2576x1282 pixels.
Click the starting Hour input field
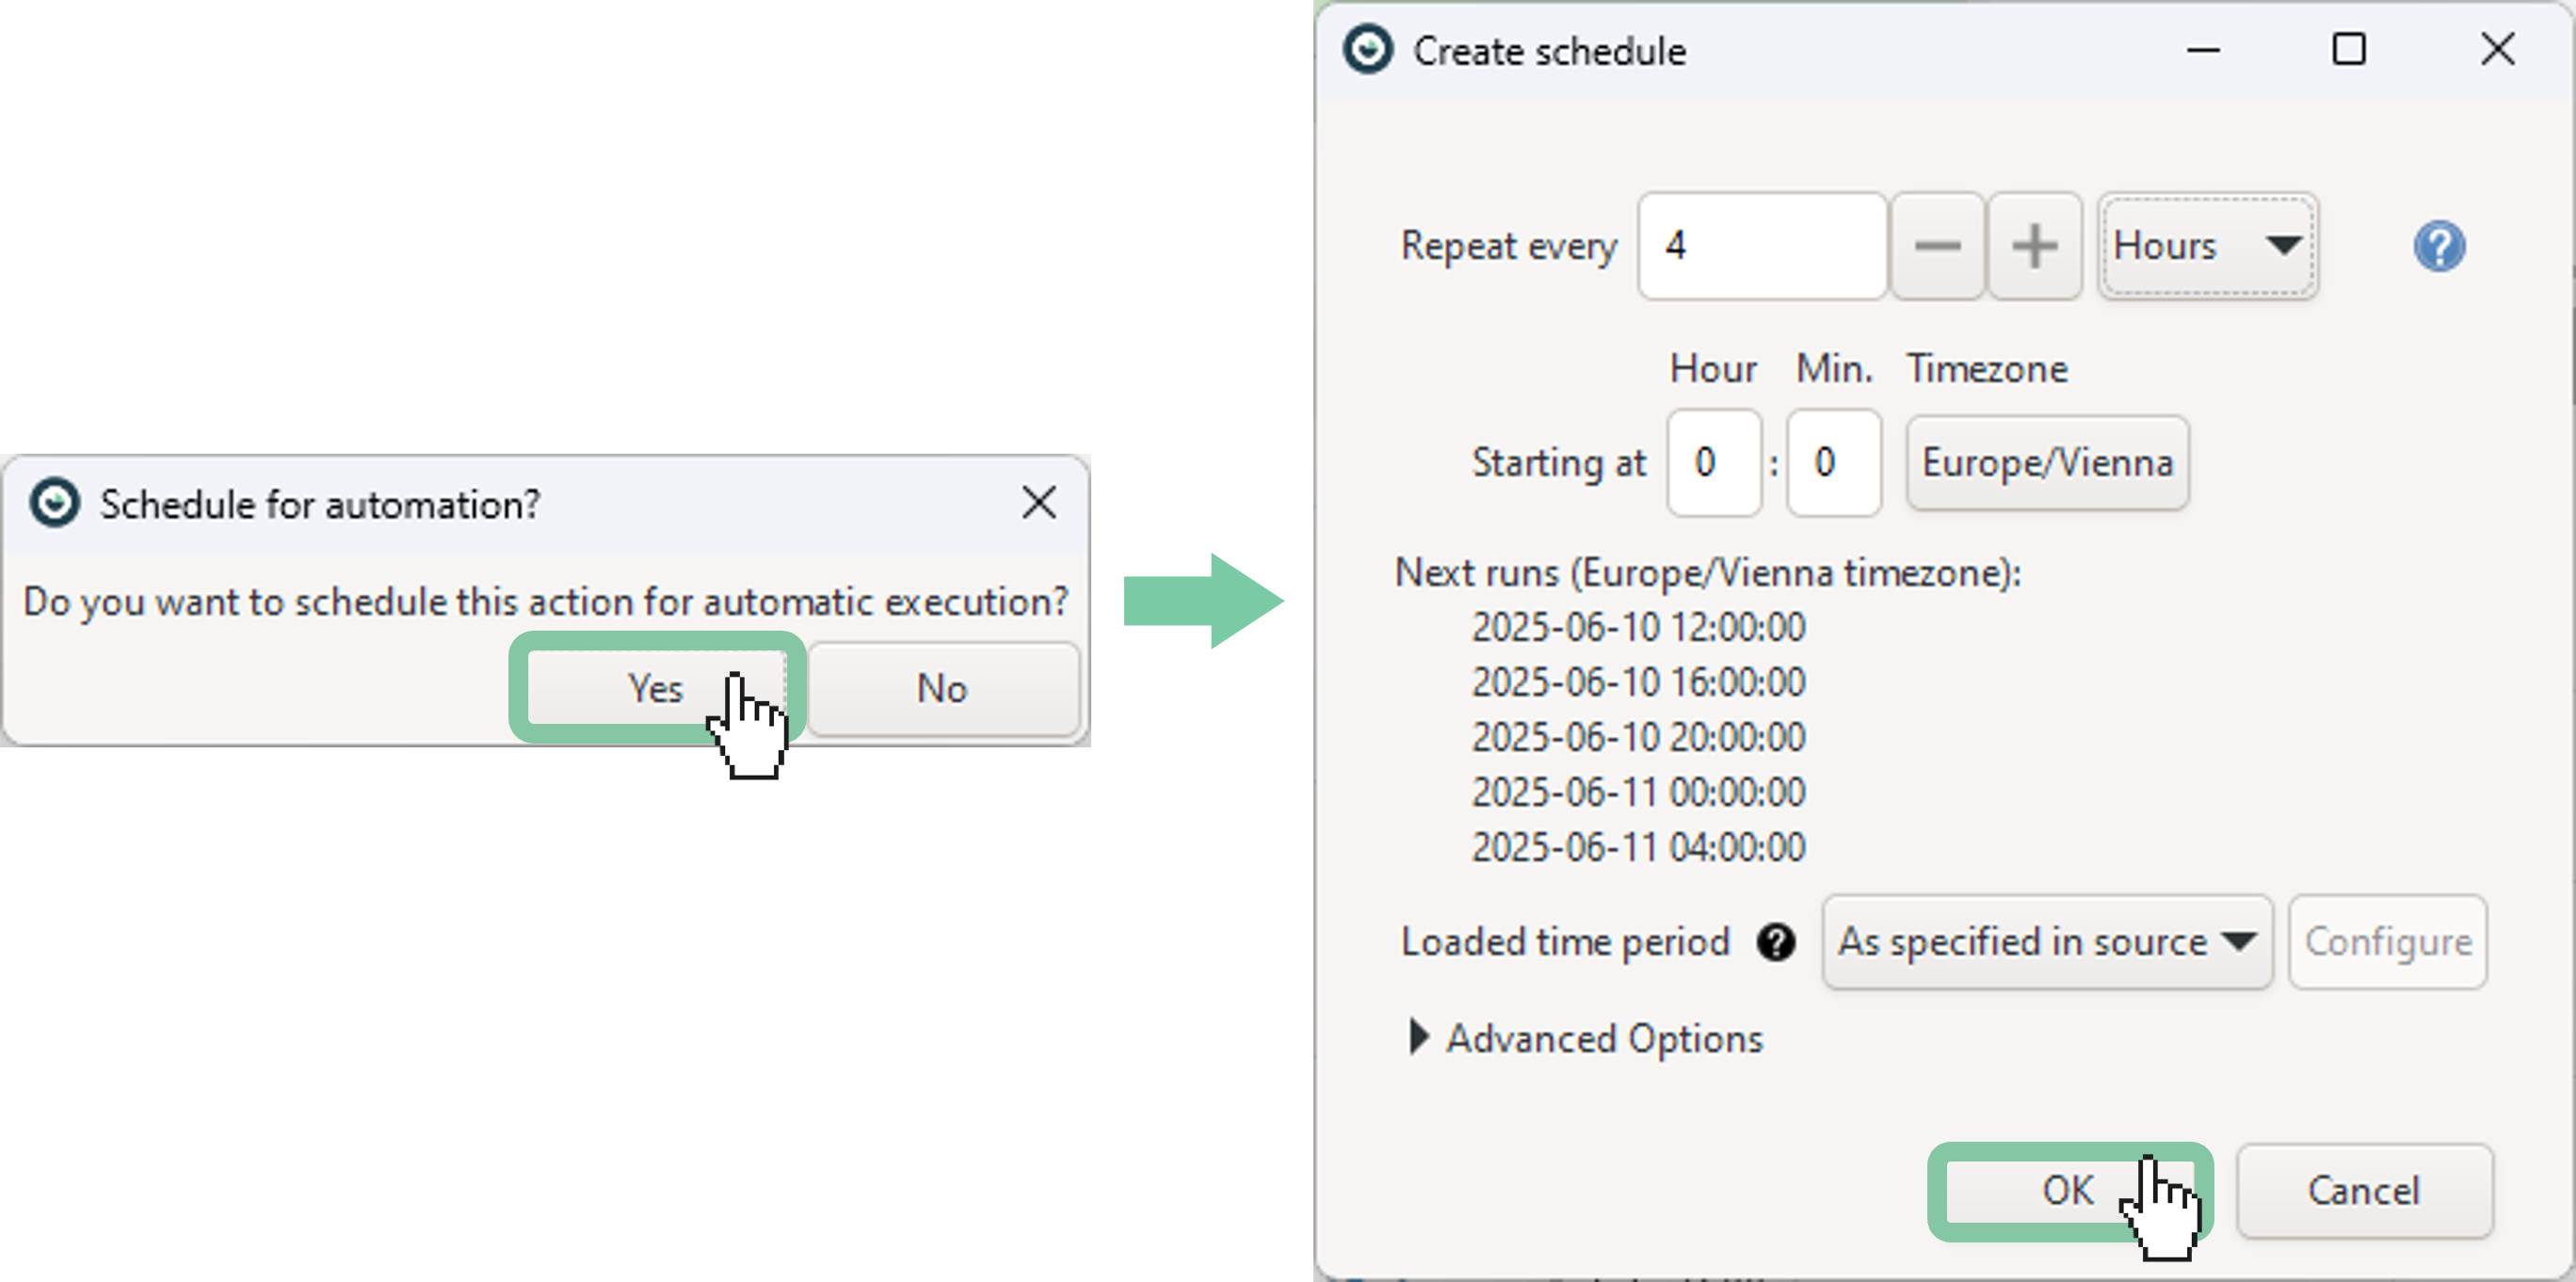[x=1713, y=462]
